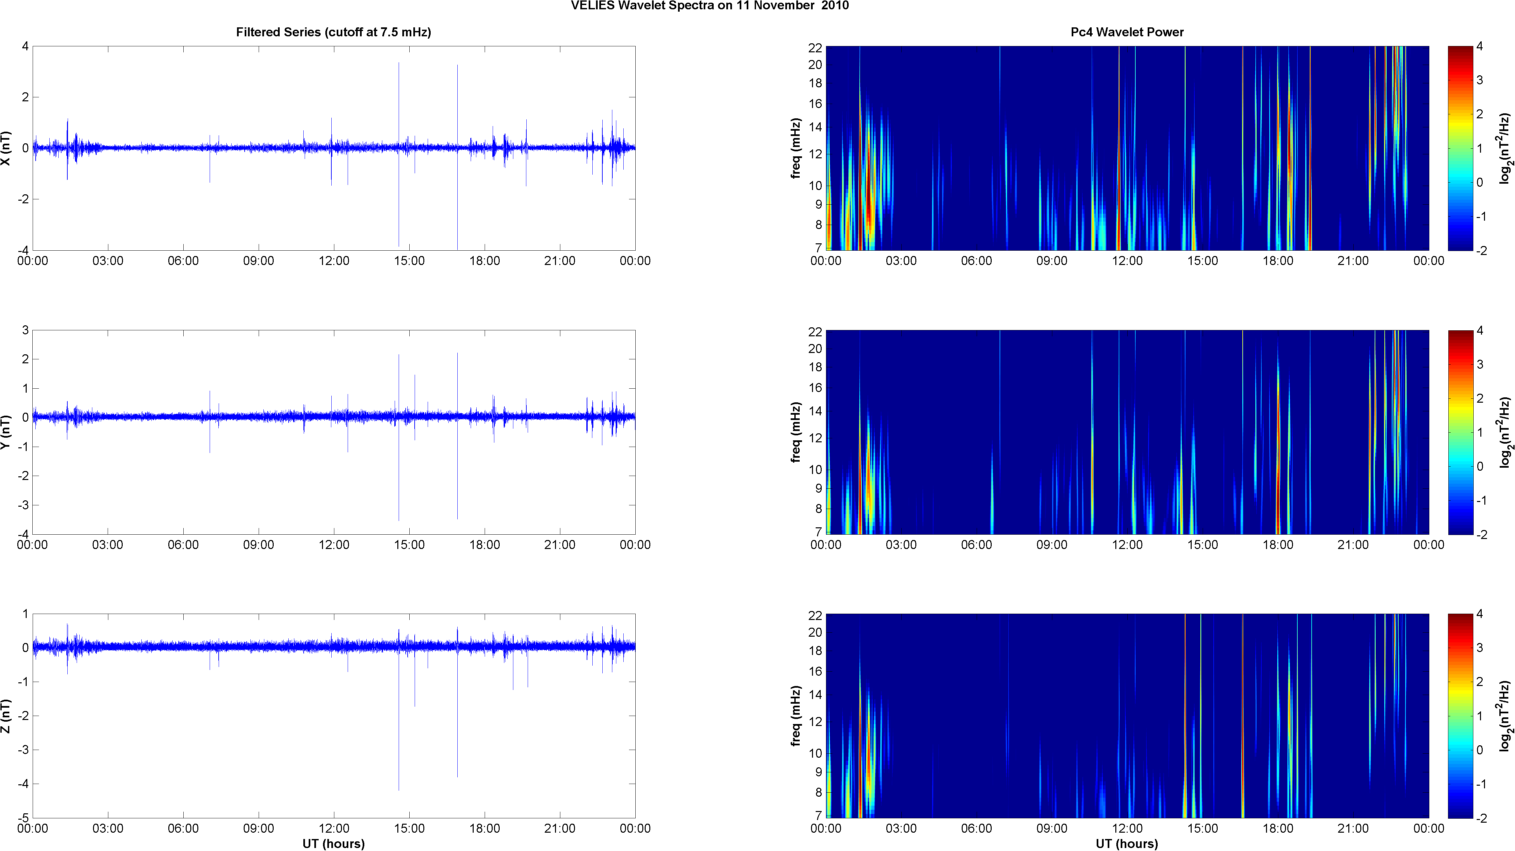Select the Filtered Series column title
The height and width of the screenshot is (851, 1515).
[x=333, y=32]
